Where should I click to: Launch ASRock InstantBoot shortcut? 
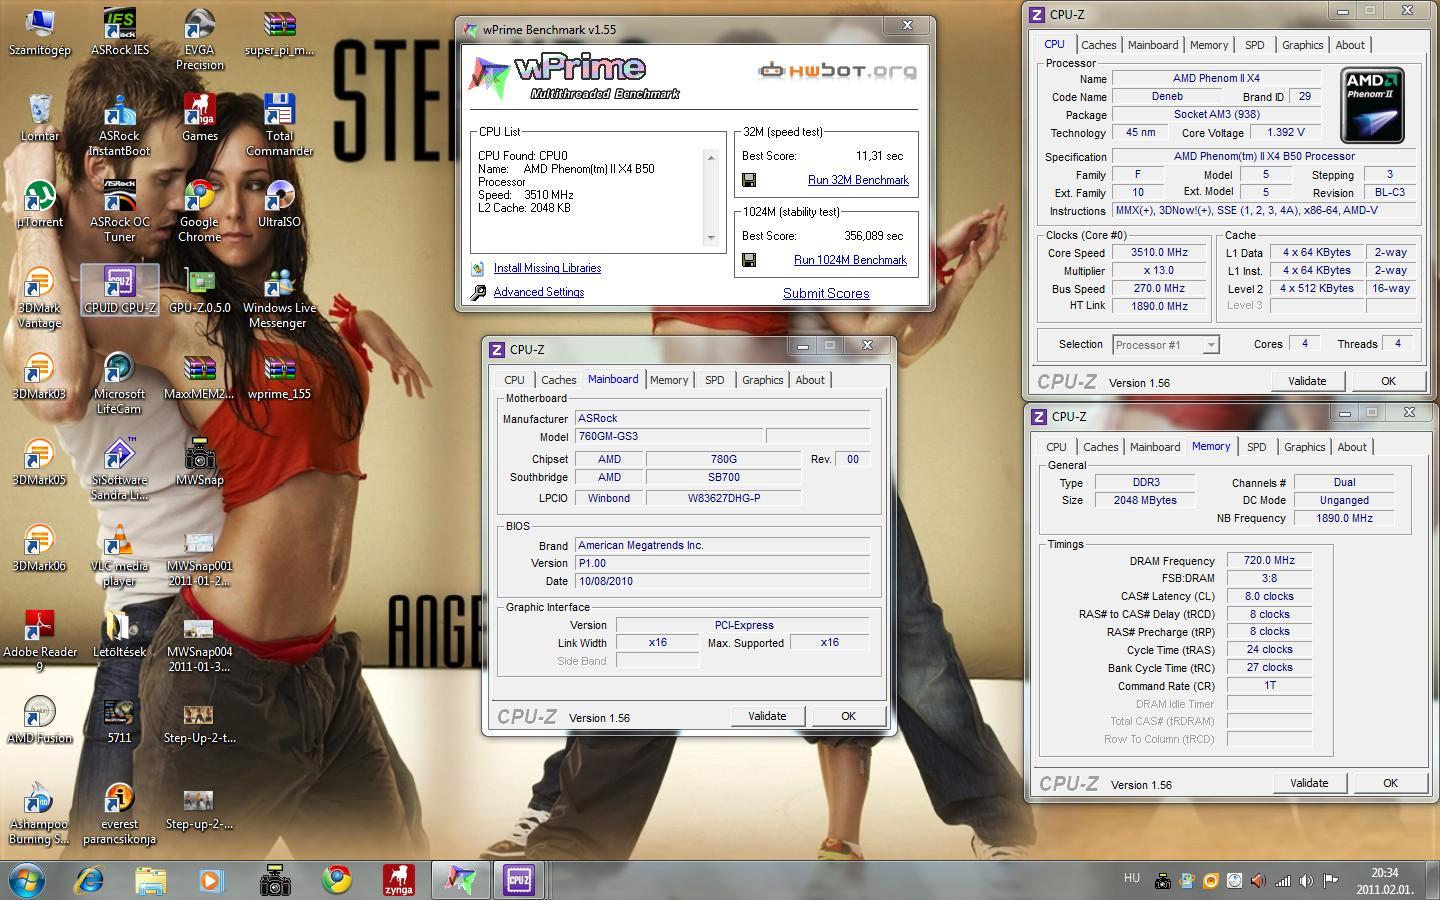point(119,126)
